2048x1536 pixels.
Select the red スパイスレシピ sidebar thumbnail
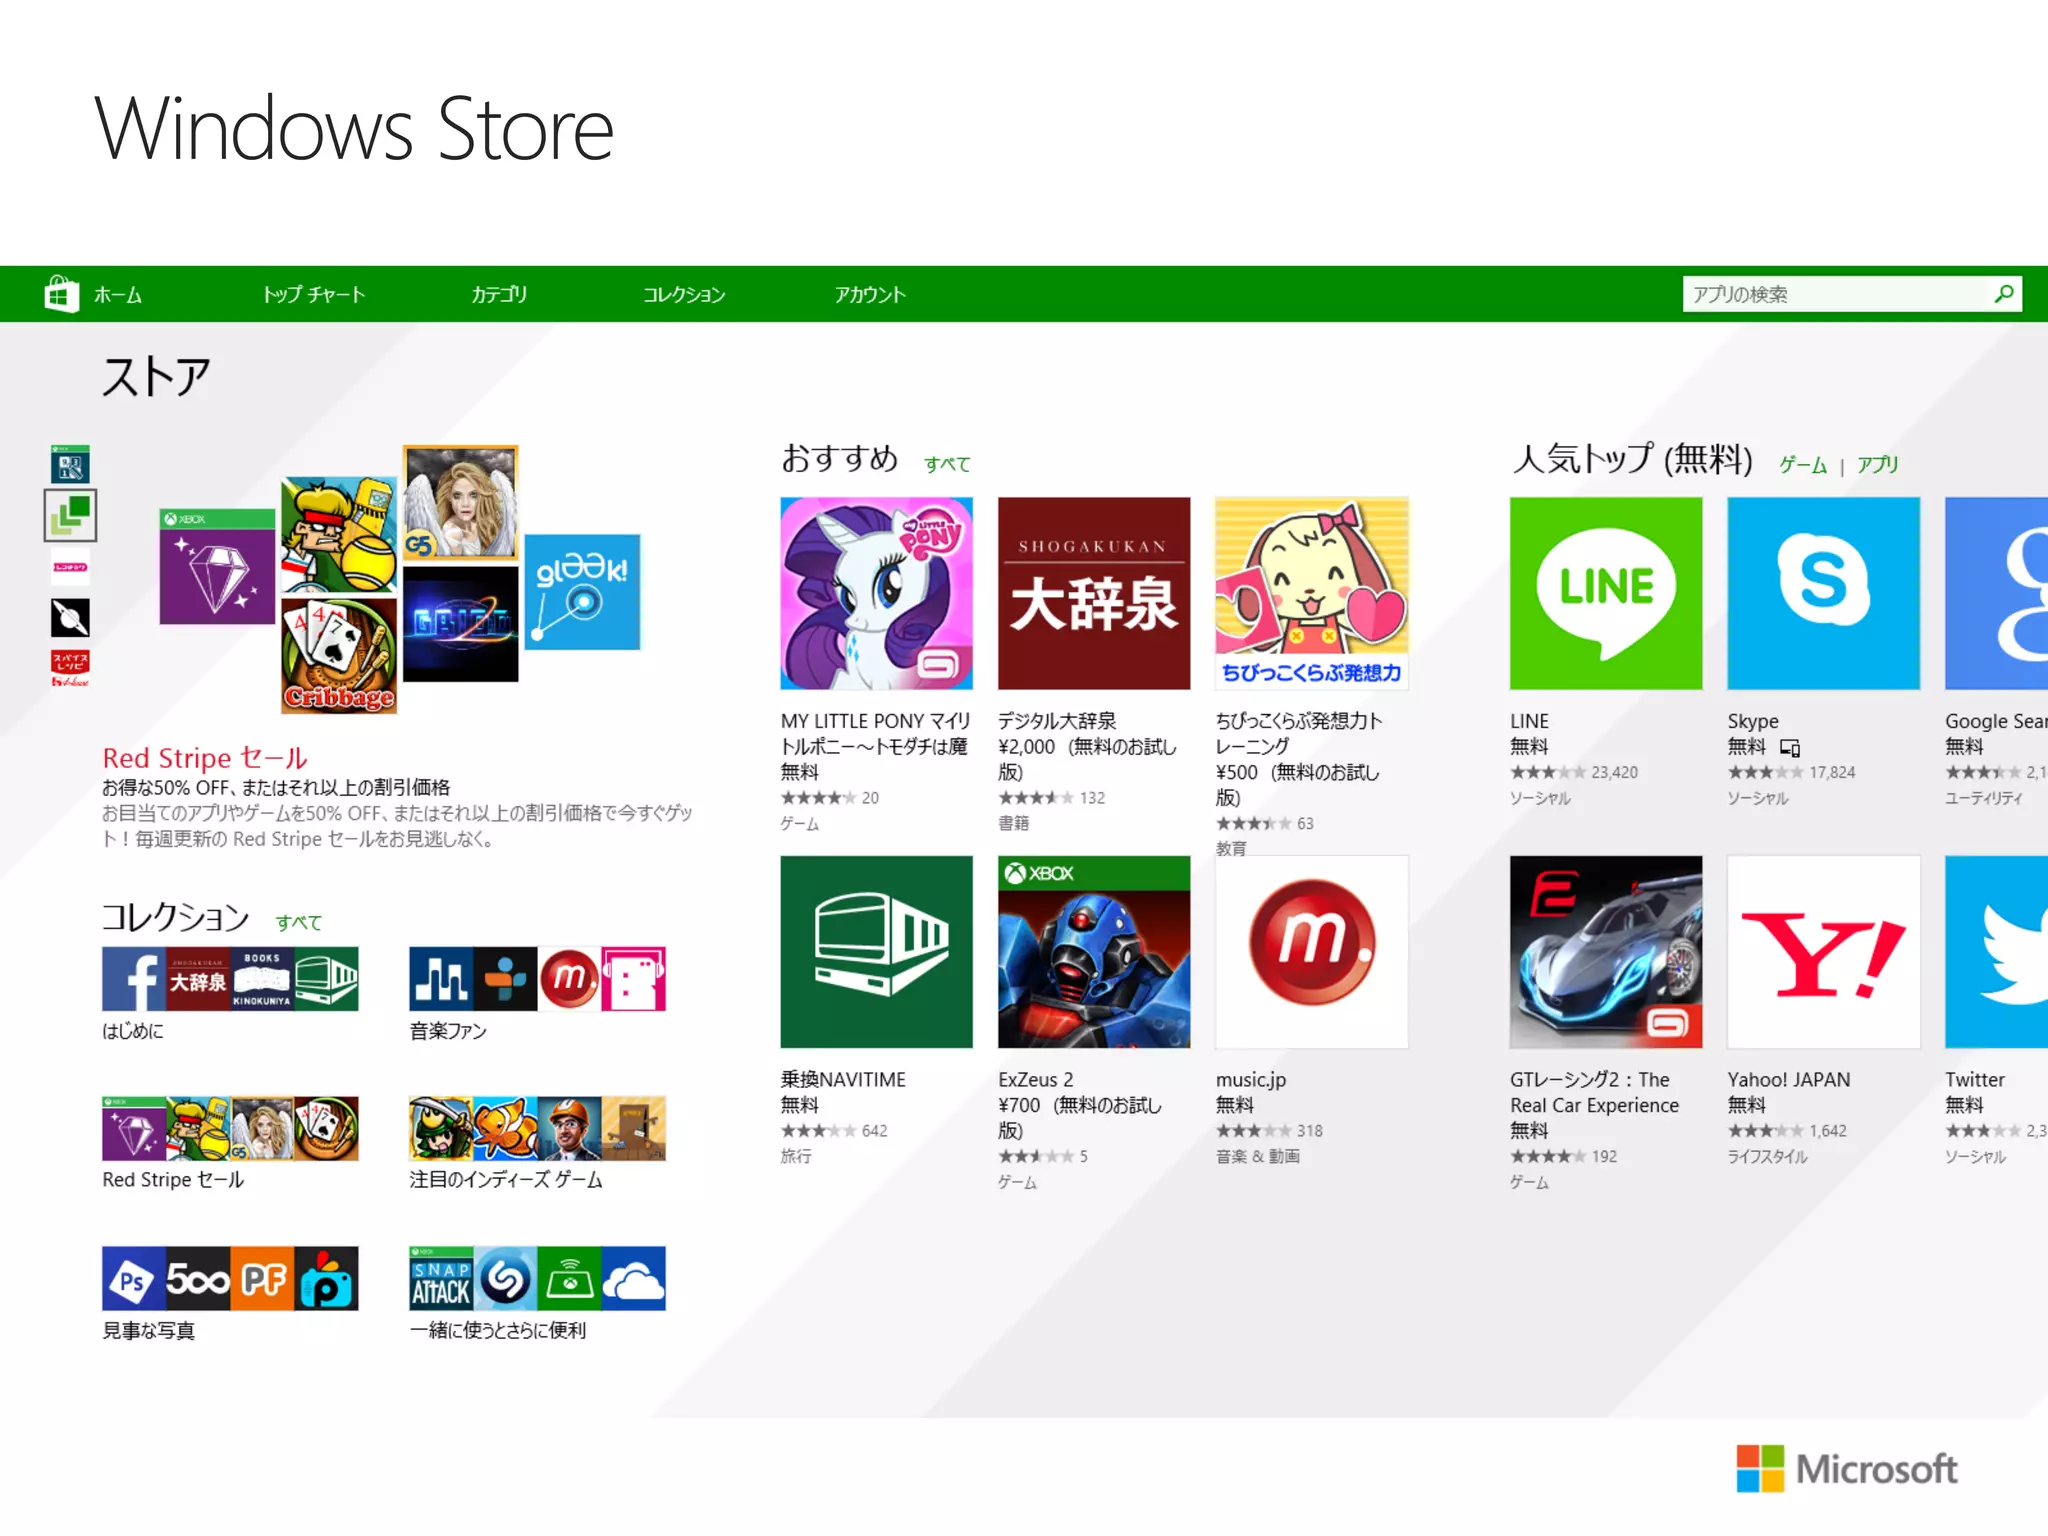point(70,668)
